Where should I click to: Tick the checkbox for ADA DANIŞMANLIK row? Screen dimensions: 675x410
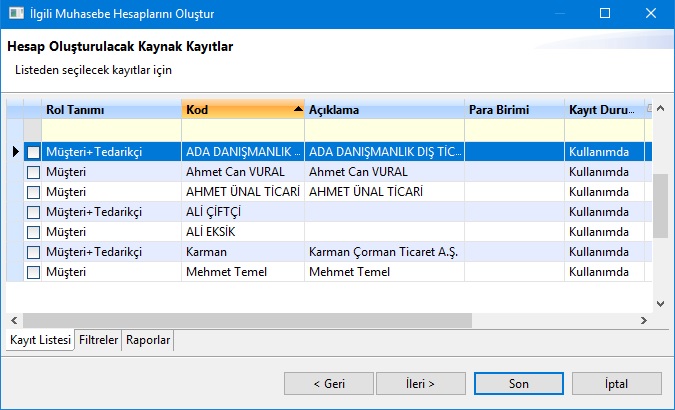(x=34, y=152)
